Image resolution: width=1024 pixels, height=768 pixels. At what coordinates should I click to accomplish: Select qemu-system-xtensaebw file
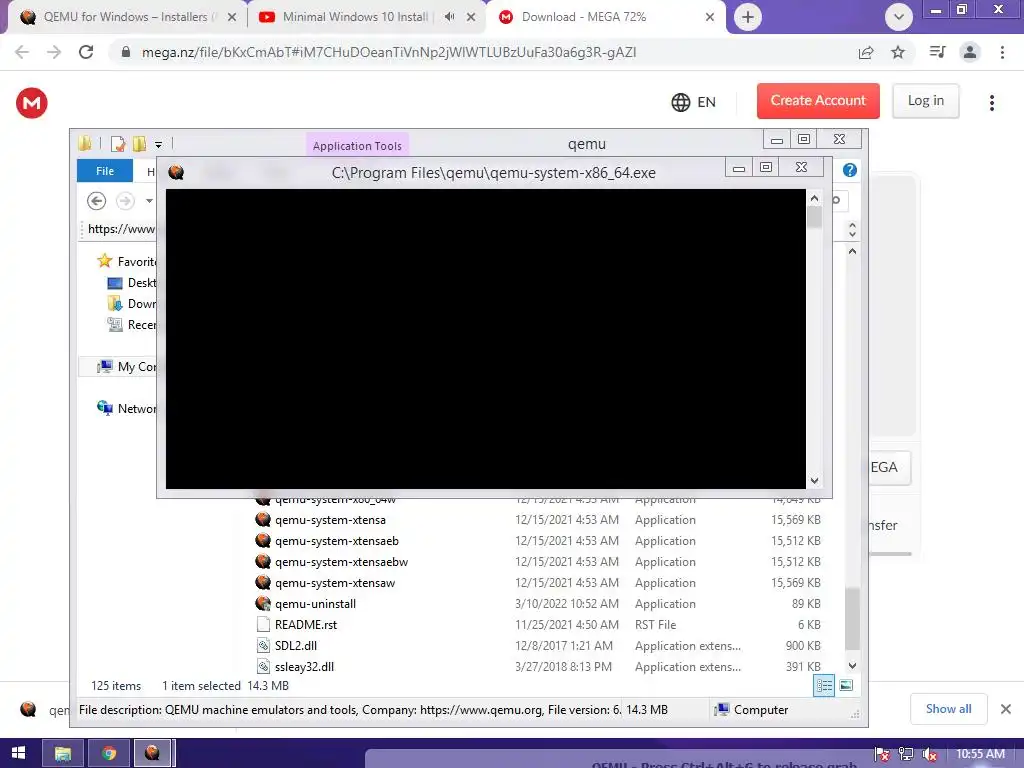tap(341, 562)
